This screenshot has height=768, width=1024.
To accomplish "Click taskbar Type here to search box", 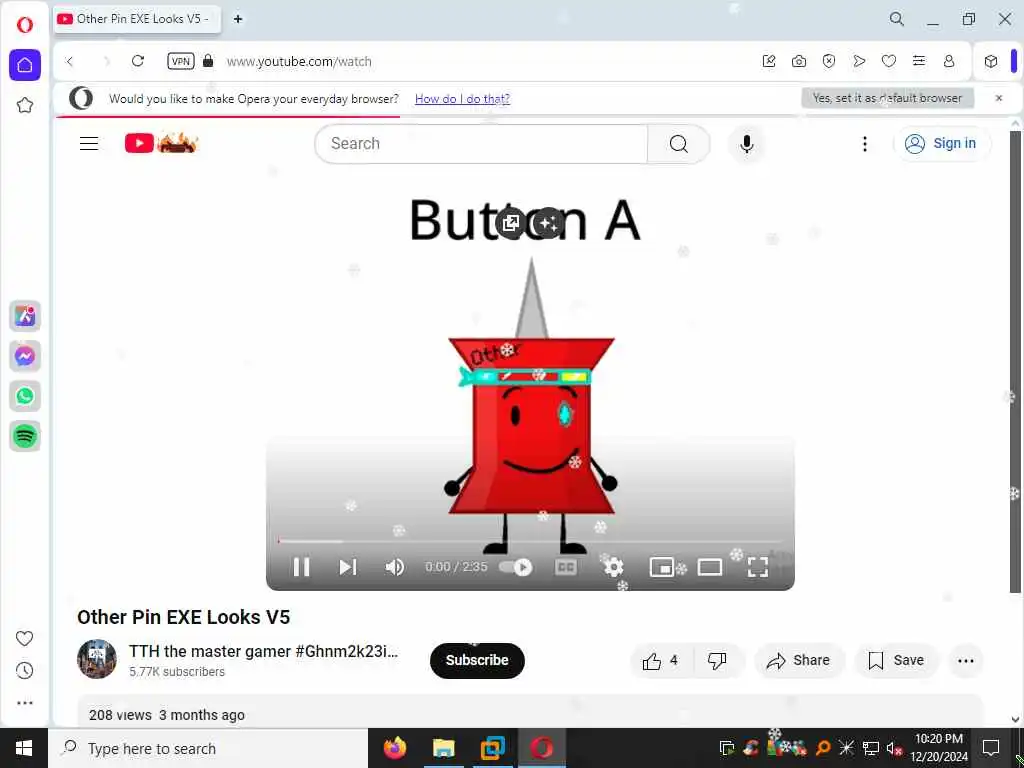I will pos(208,748).
